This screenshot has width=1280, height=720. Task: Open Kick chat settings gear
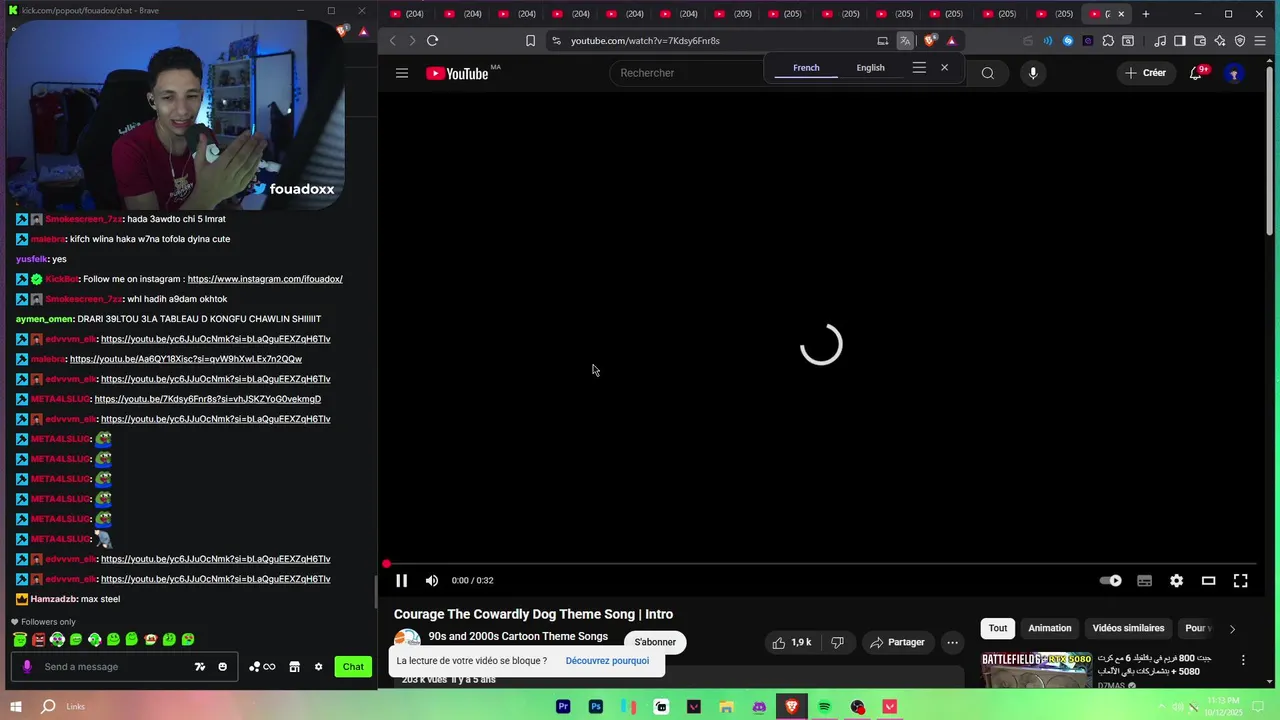pyautogui.click(x=319, y=667)
